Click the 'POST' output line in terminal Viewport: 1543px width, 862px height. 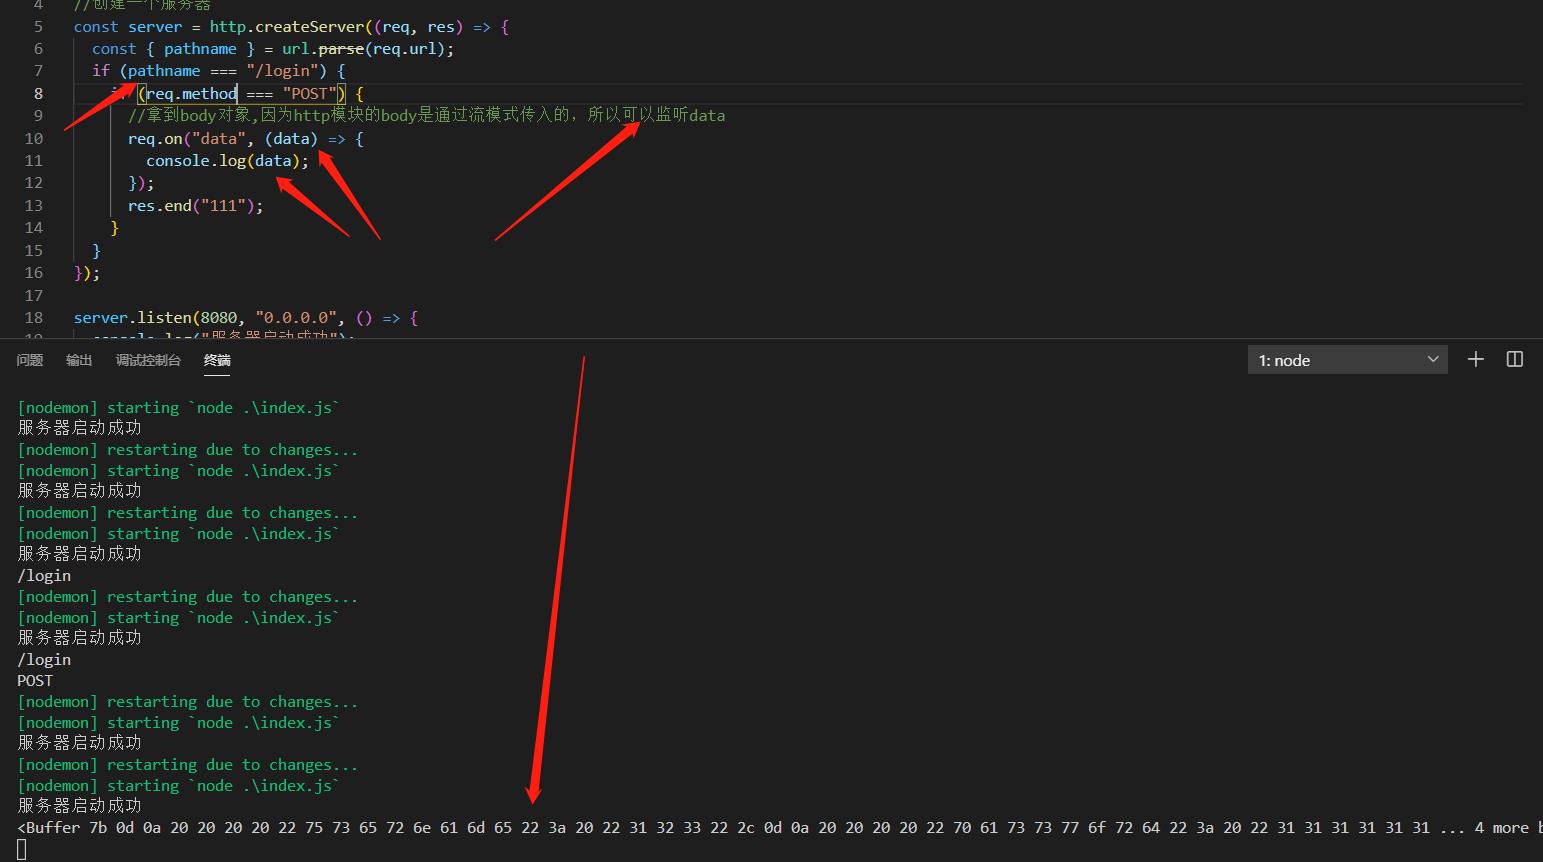35,680
